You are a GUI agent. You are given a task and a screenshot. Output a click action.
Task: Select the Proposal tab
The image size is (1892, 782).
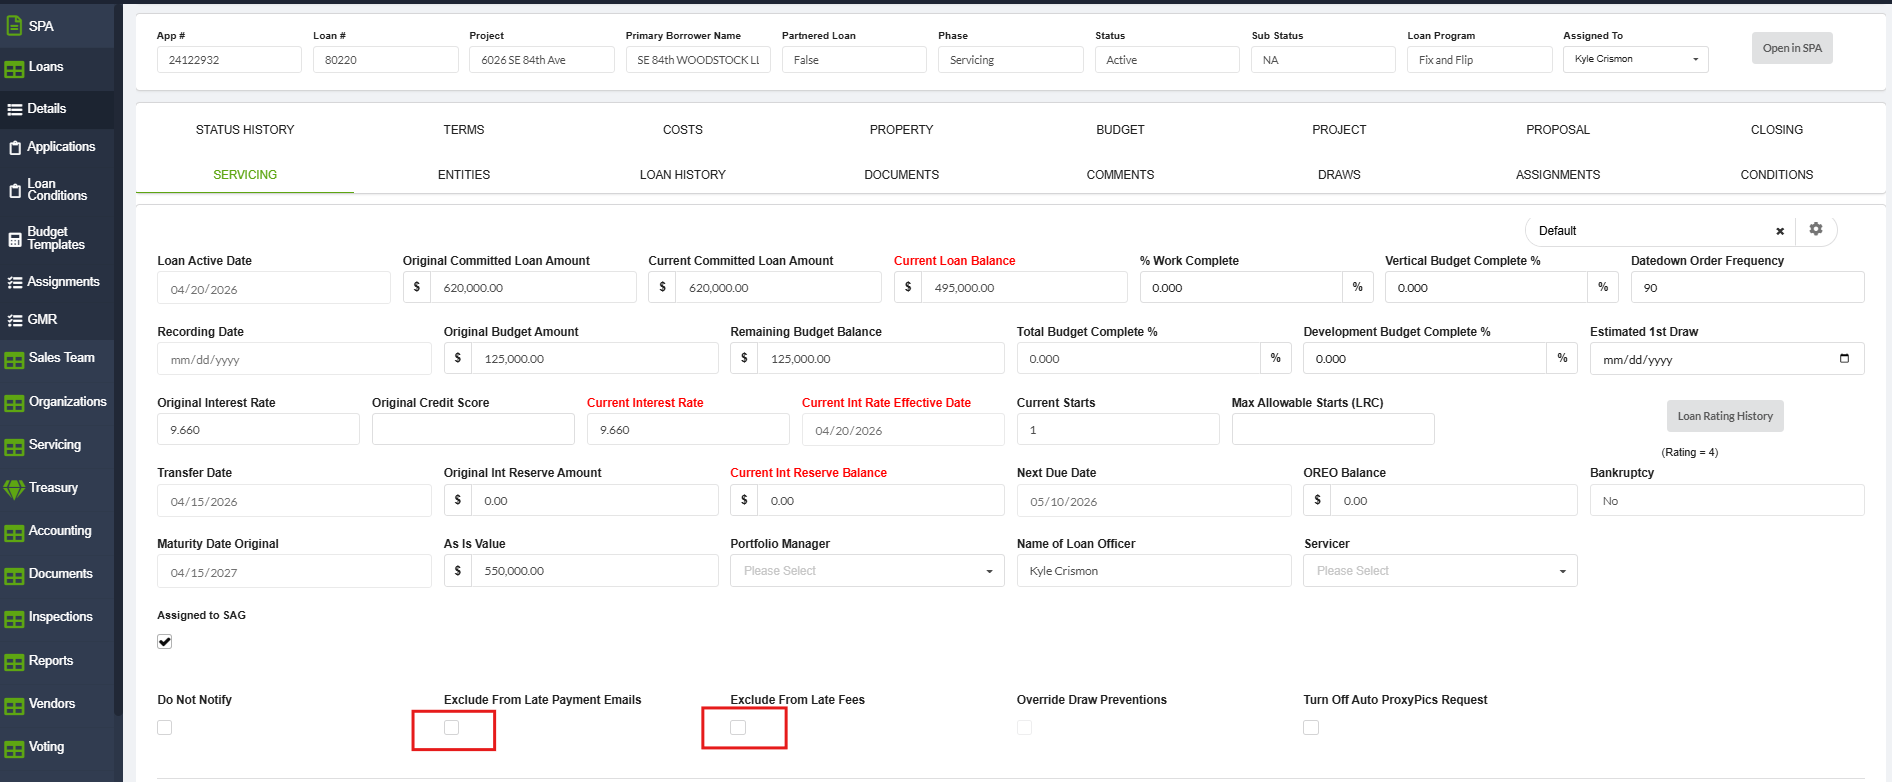point(1558,130)
